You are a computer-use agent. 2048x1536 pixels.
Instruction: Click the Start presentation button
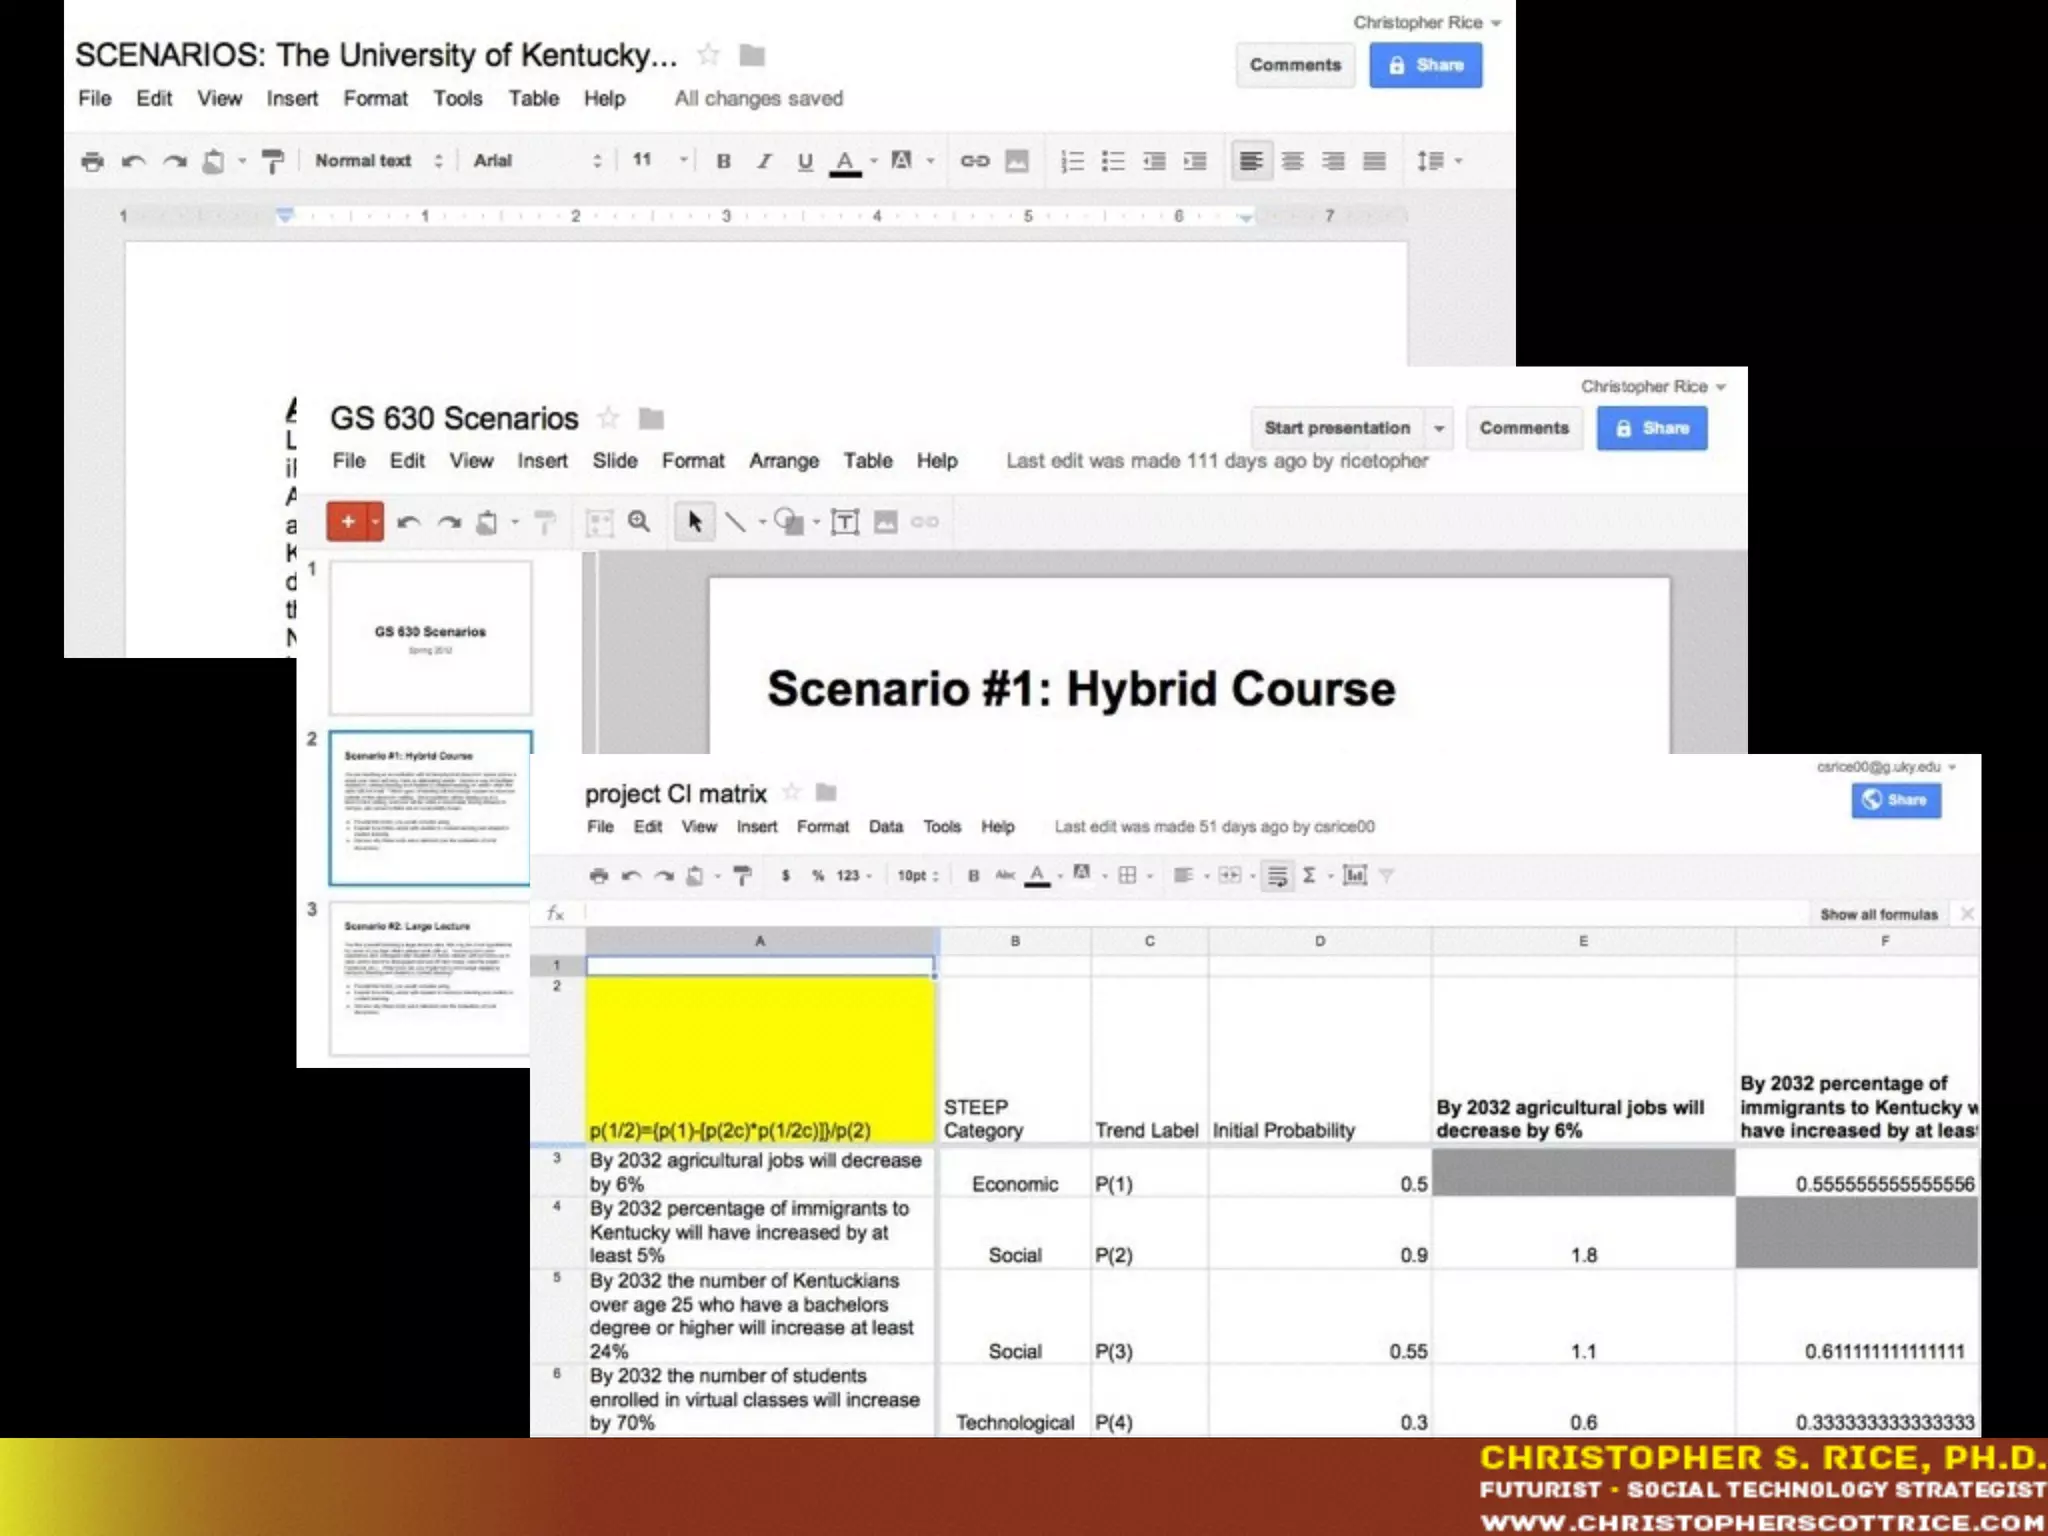(1336, 428)
